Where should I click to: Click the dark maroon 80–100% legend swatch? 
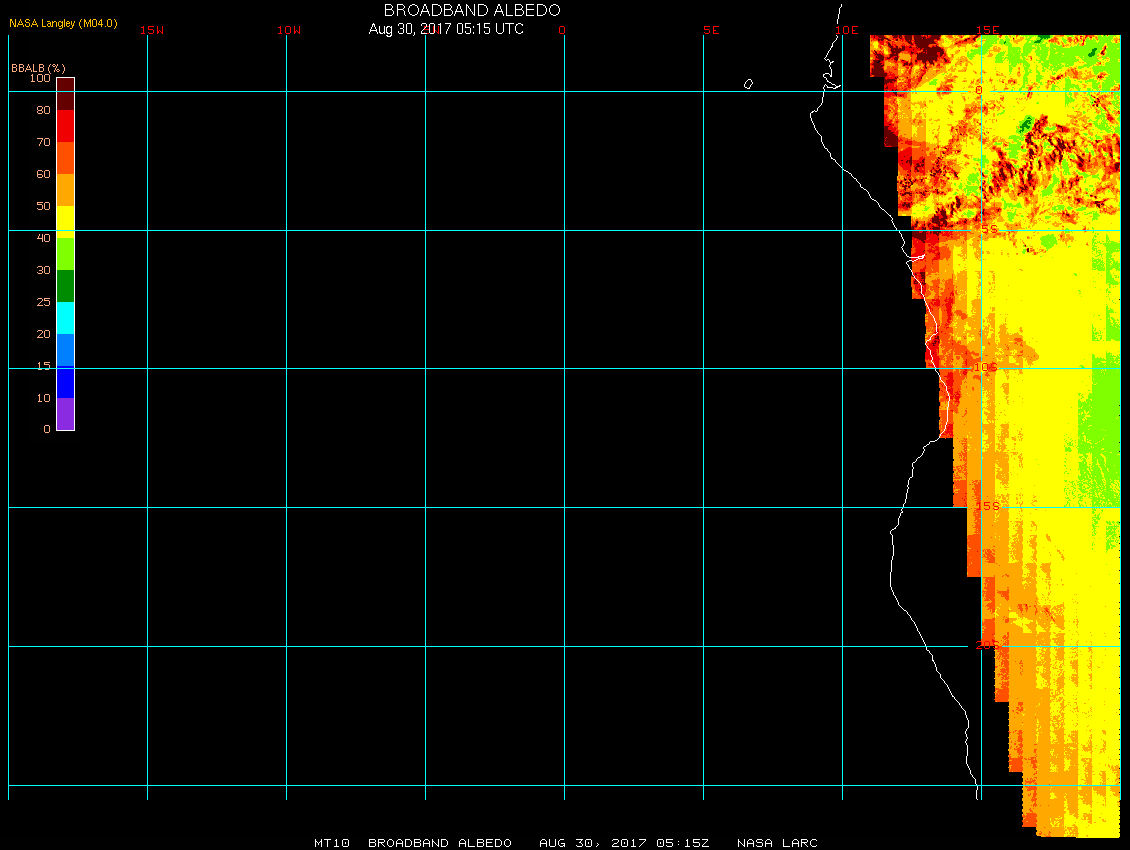pyautogui.click(x=65, y=93)
